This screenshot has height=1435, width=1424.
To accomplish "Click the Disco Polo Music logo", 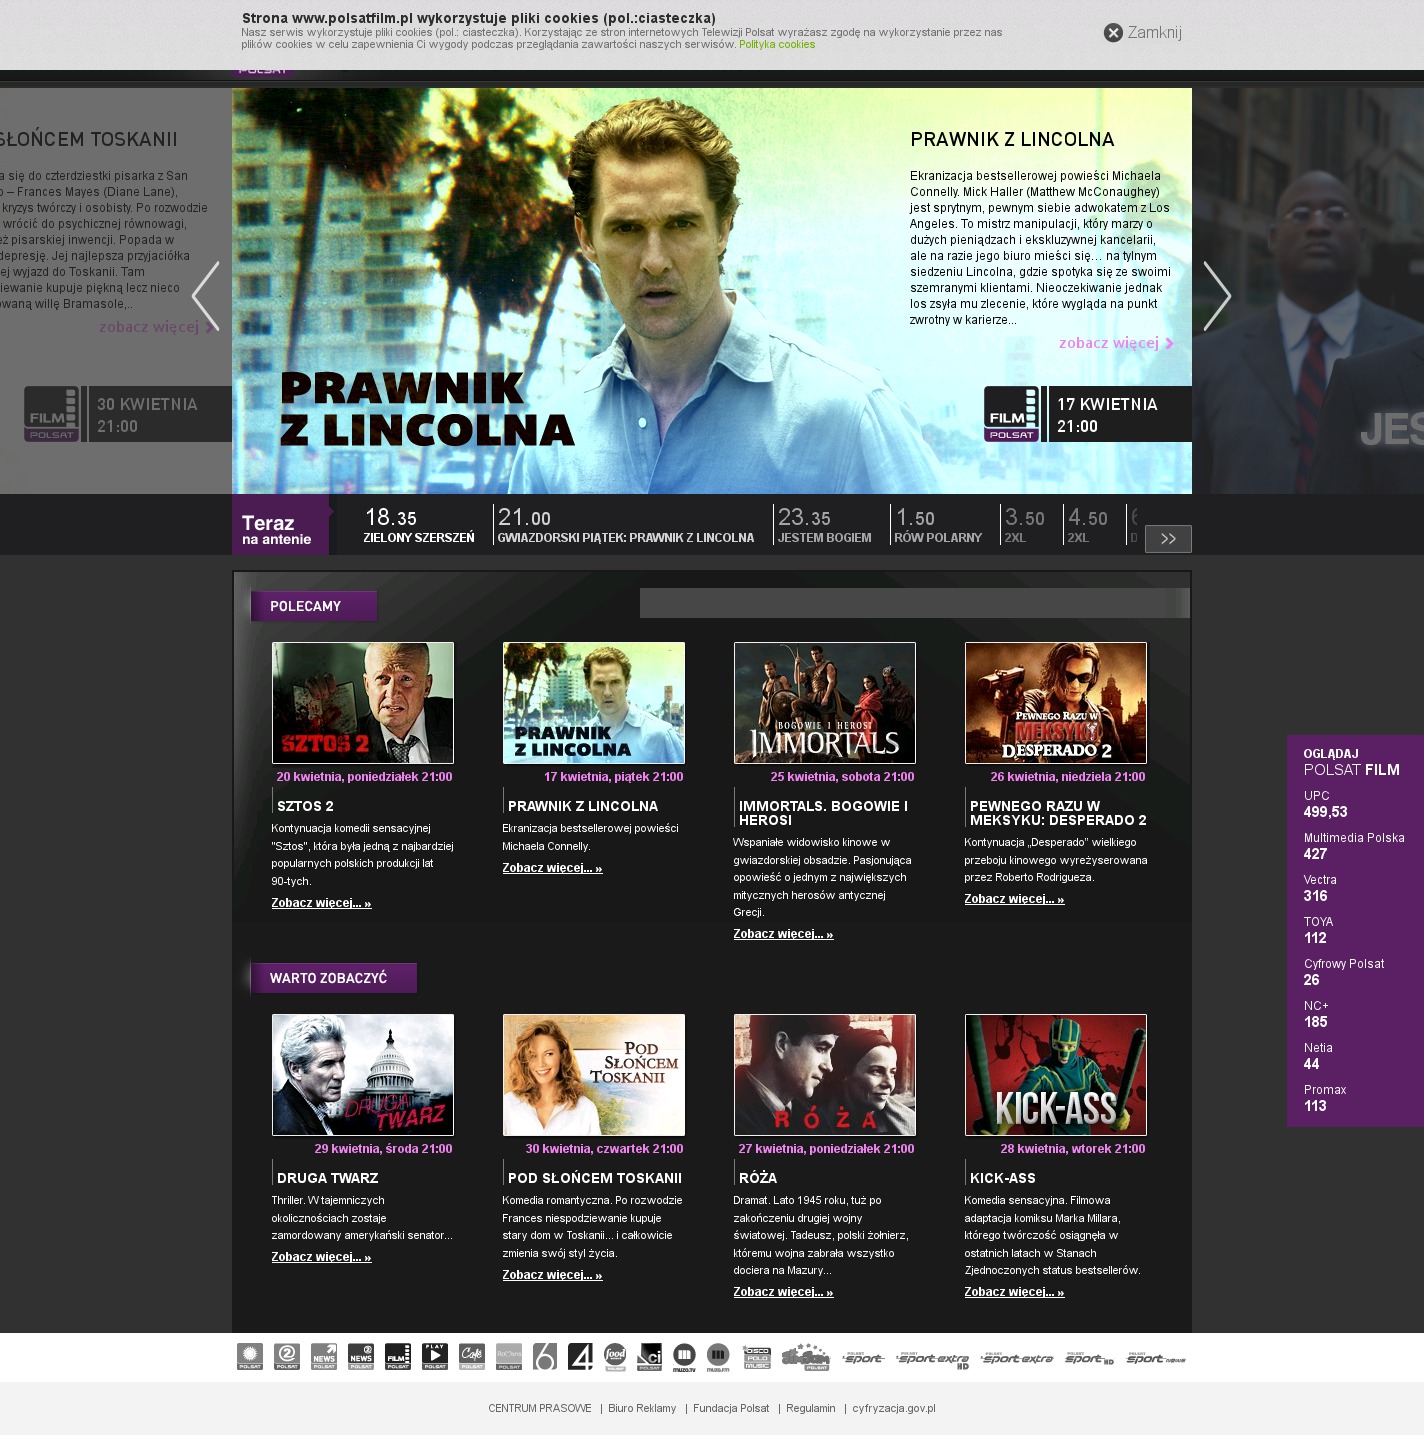I will (757, 1356).
